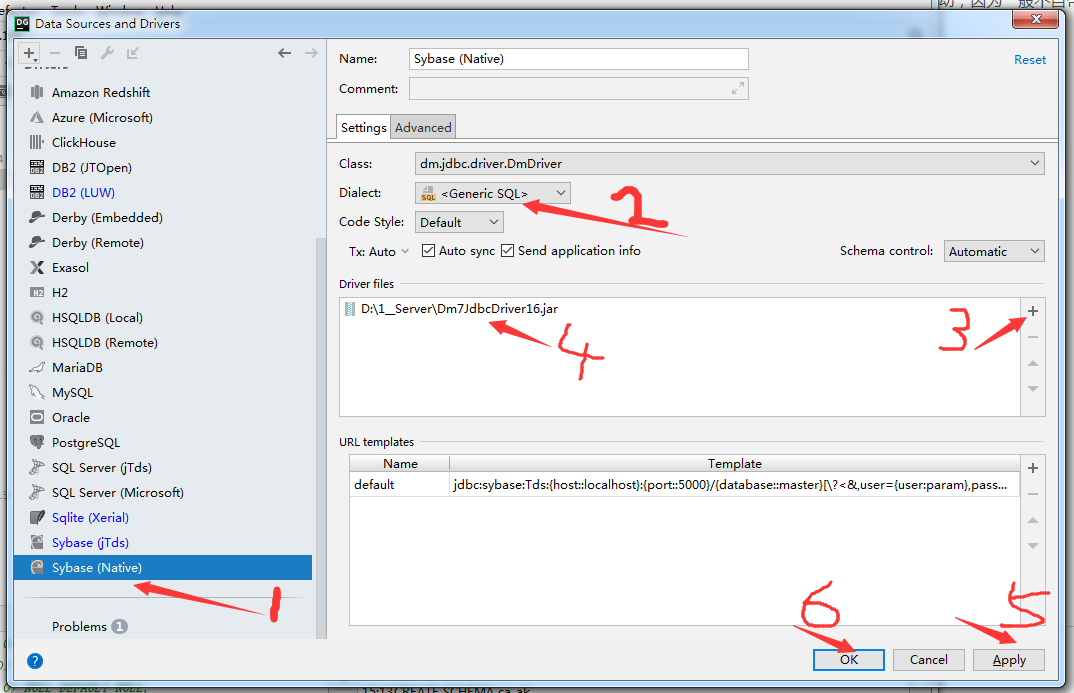Open the Schema control dropdown
Viewport: 1074px width, 693px height.
[x=994, y=251]
